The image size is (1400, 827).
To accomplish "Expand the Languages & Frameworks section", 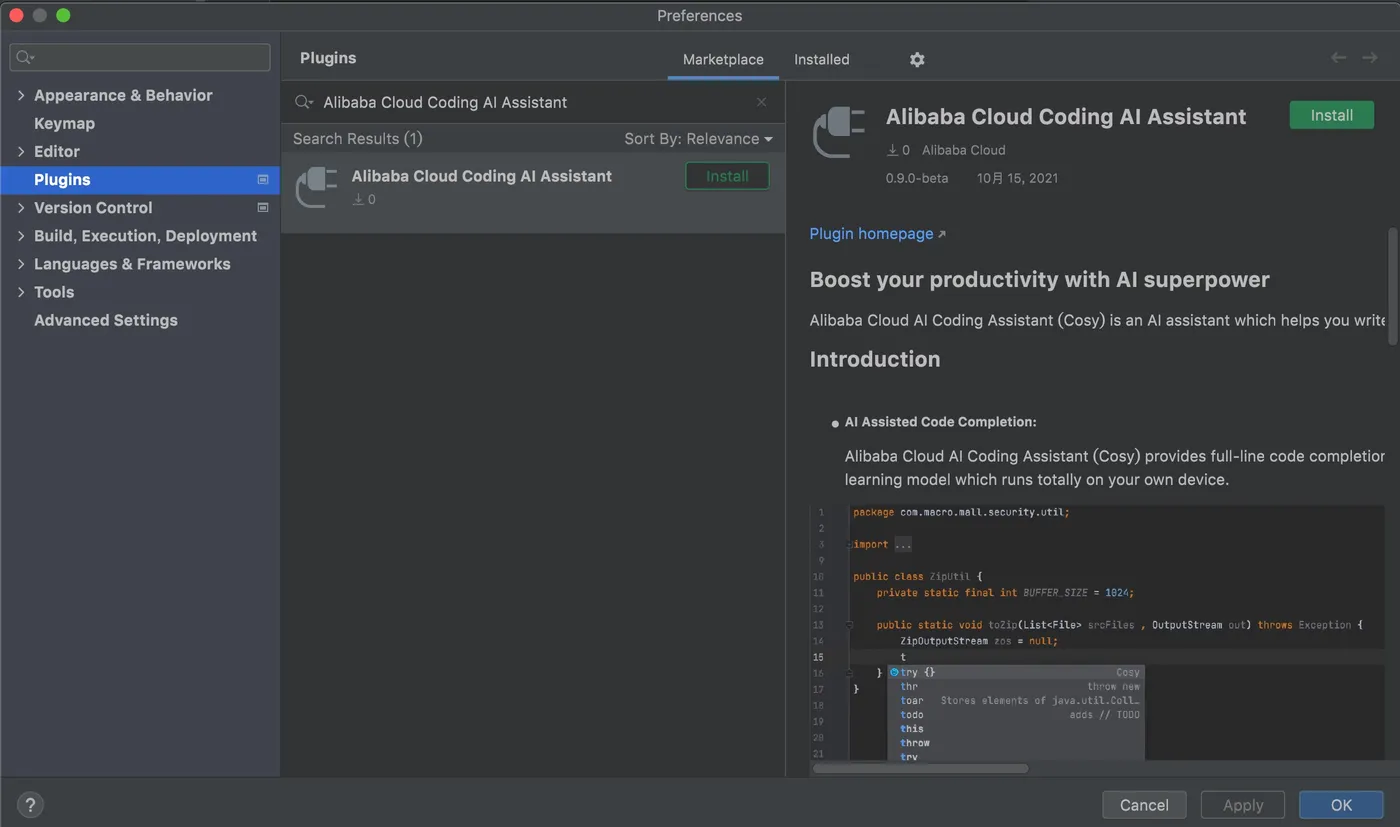I will pos(21,264).
